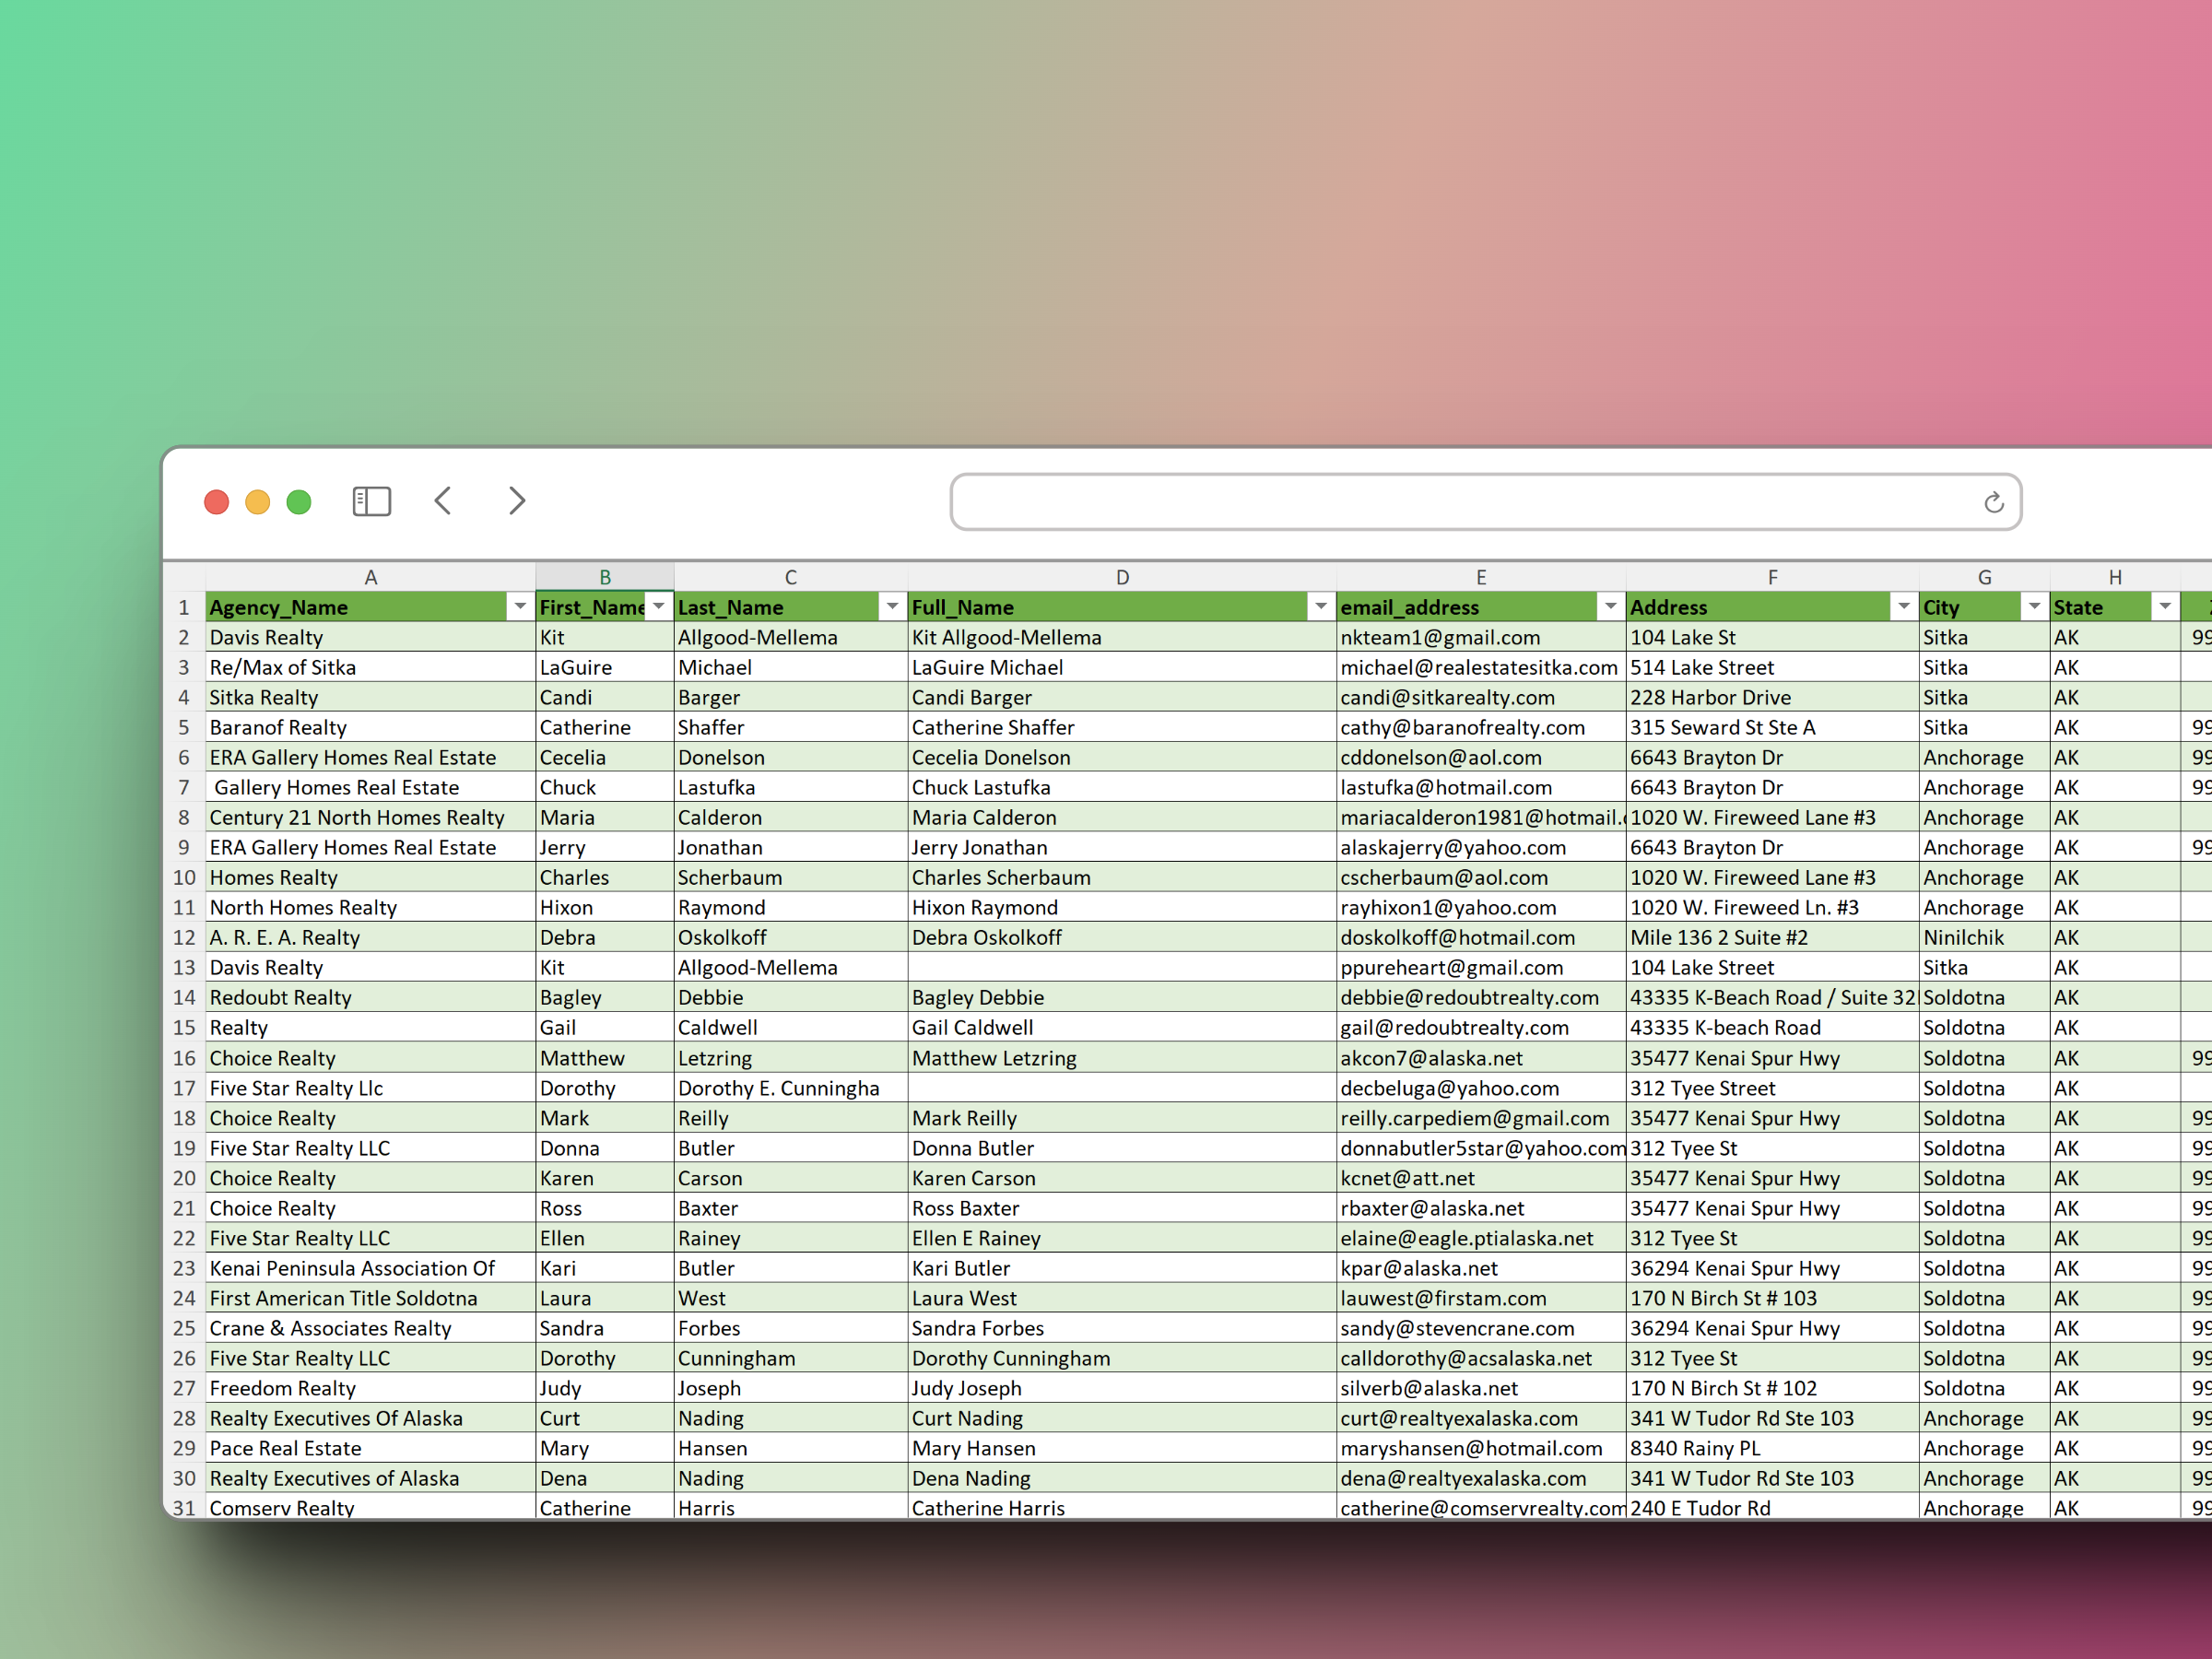
Task: Toggle the sidebar panel icon
Action: pos(371,501)
